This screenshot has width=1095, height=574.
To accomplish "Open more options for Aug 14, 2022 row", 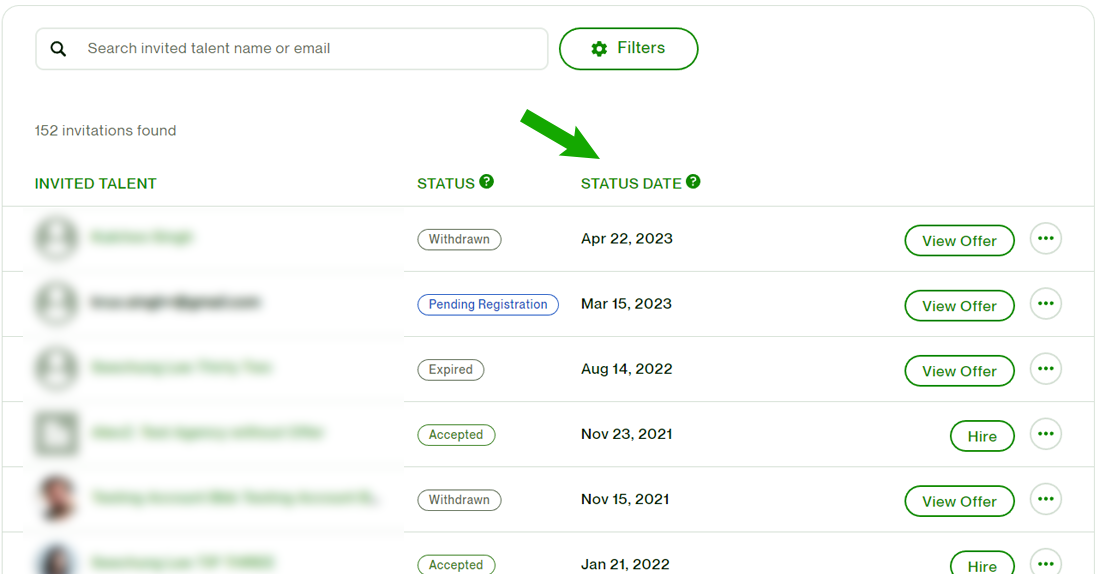I will (1045, 369).
